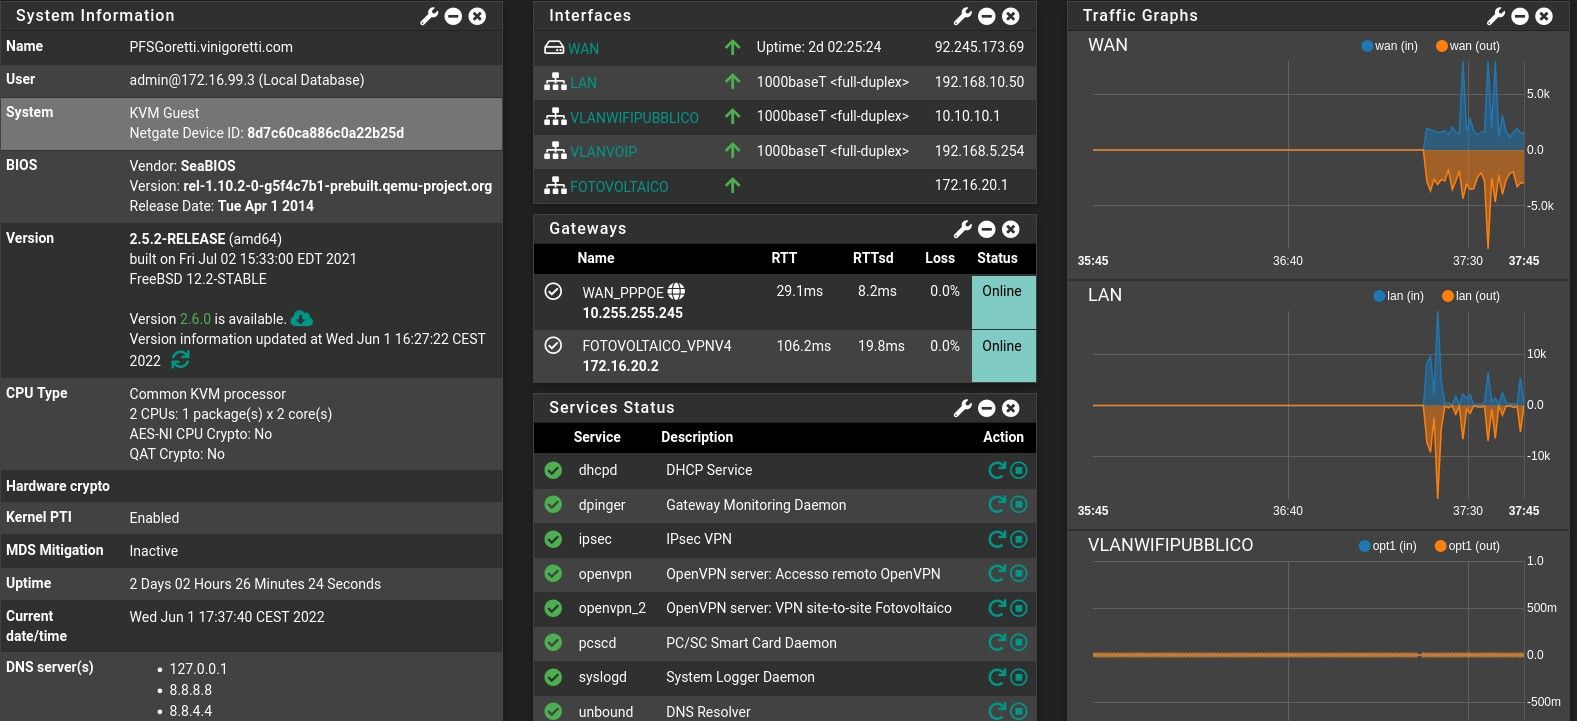1577x721 pixels.
Task: Select the gateway address 10.255.255.245
Action: coord(632,312)
